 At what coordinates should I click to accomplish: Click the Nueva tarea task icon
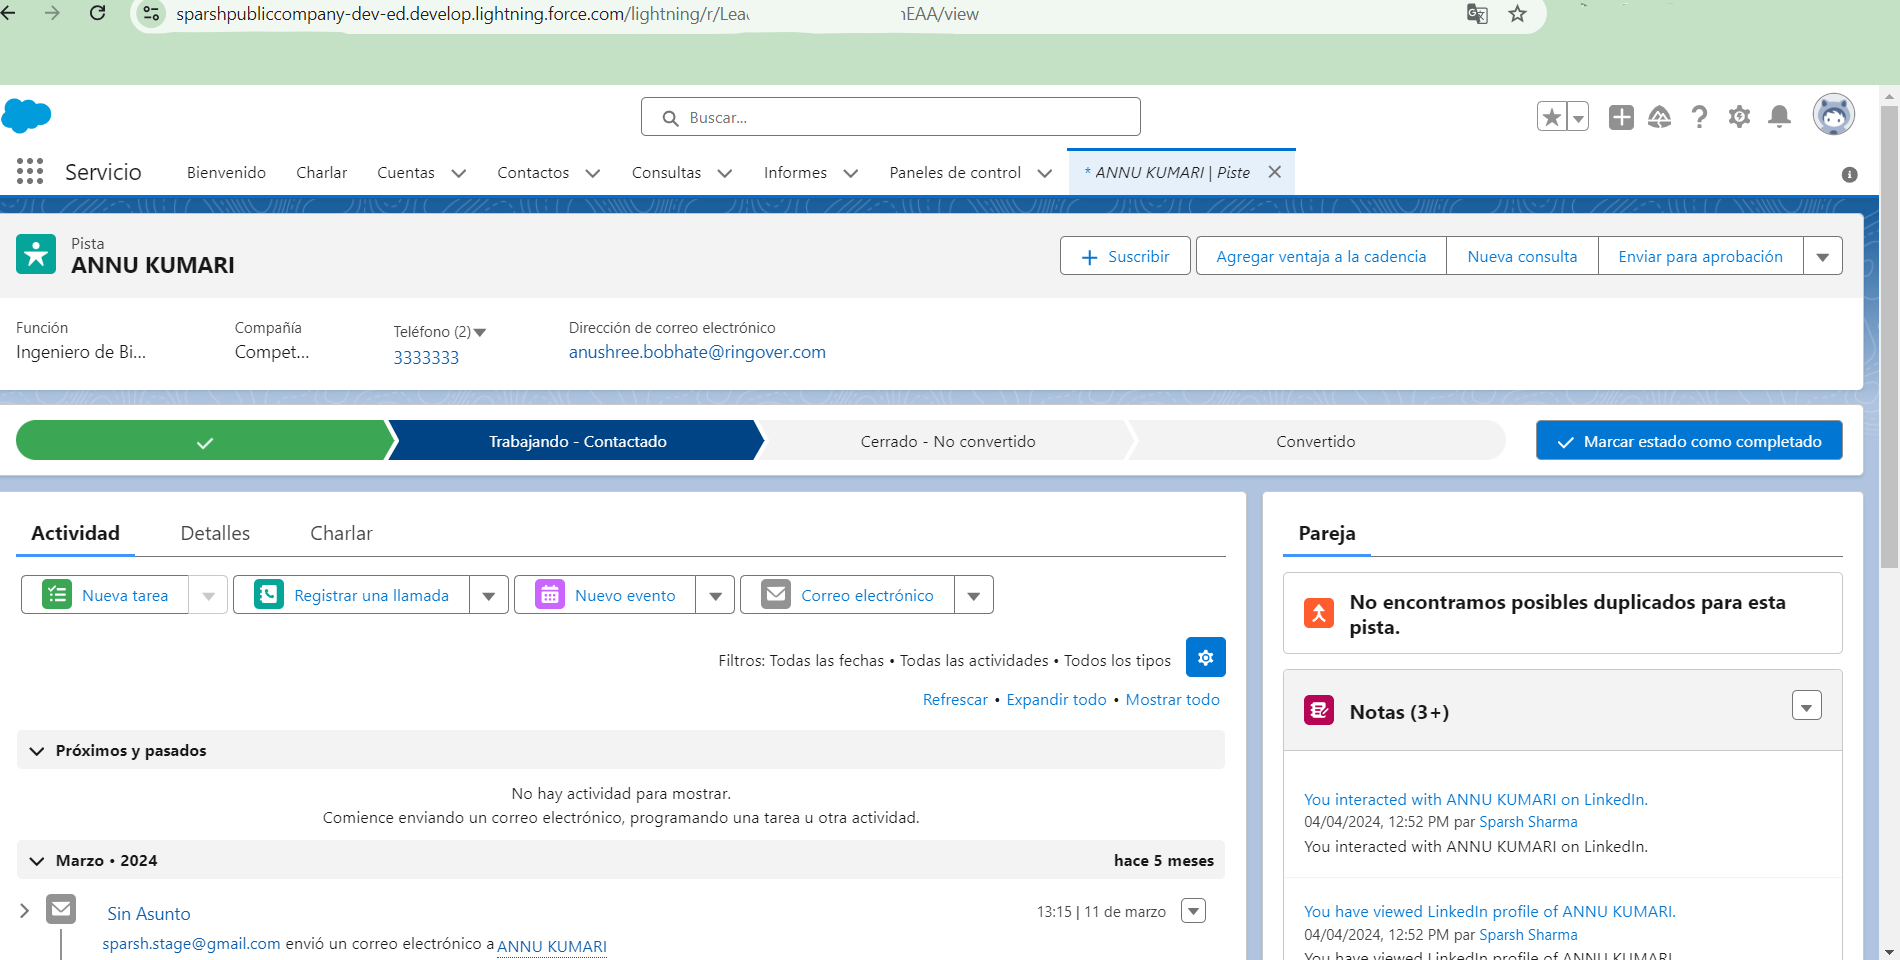(57, 594)
